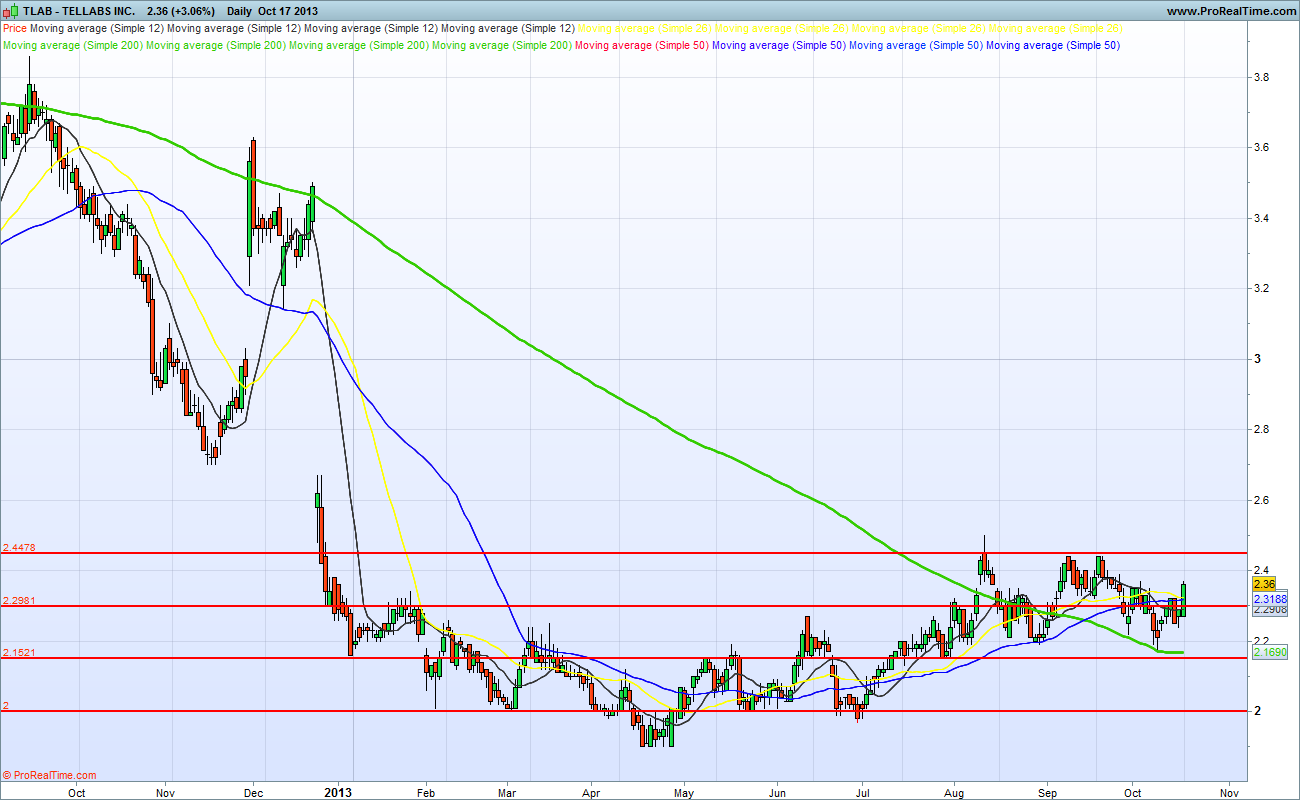This screenshot has height=800, width=1300.
Task: Select 3.4 on the price axis
Action: (x=1262, y=218)
